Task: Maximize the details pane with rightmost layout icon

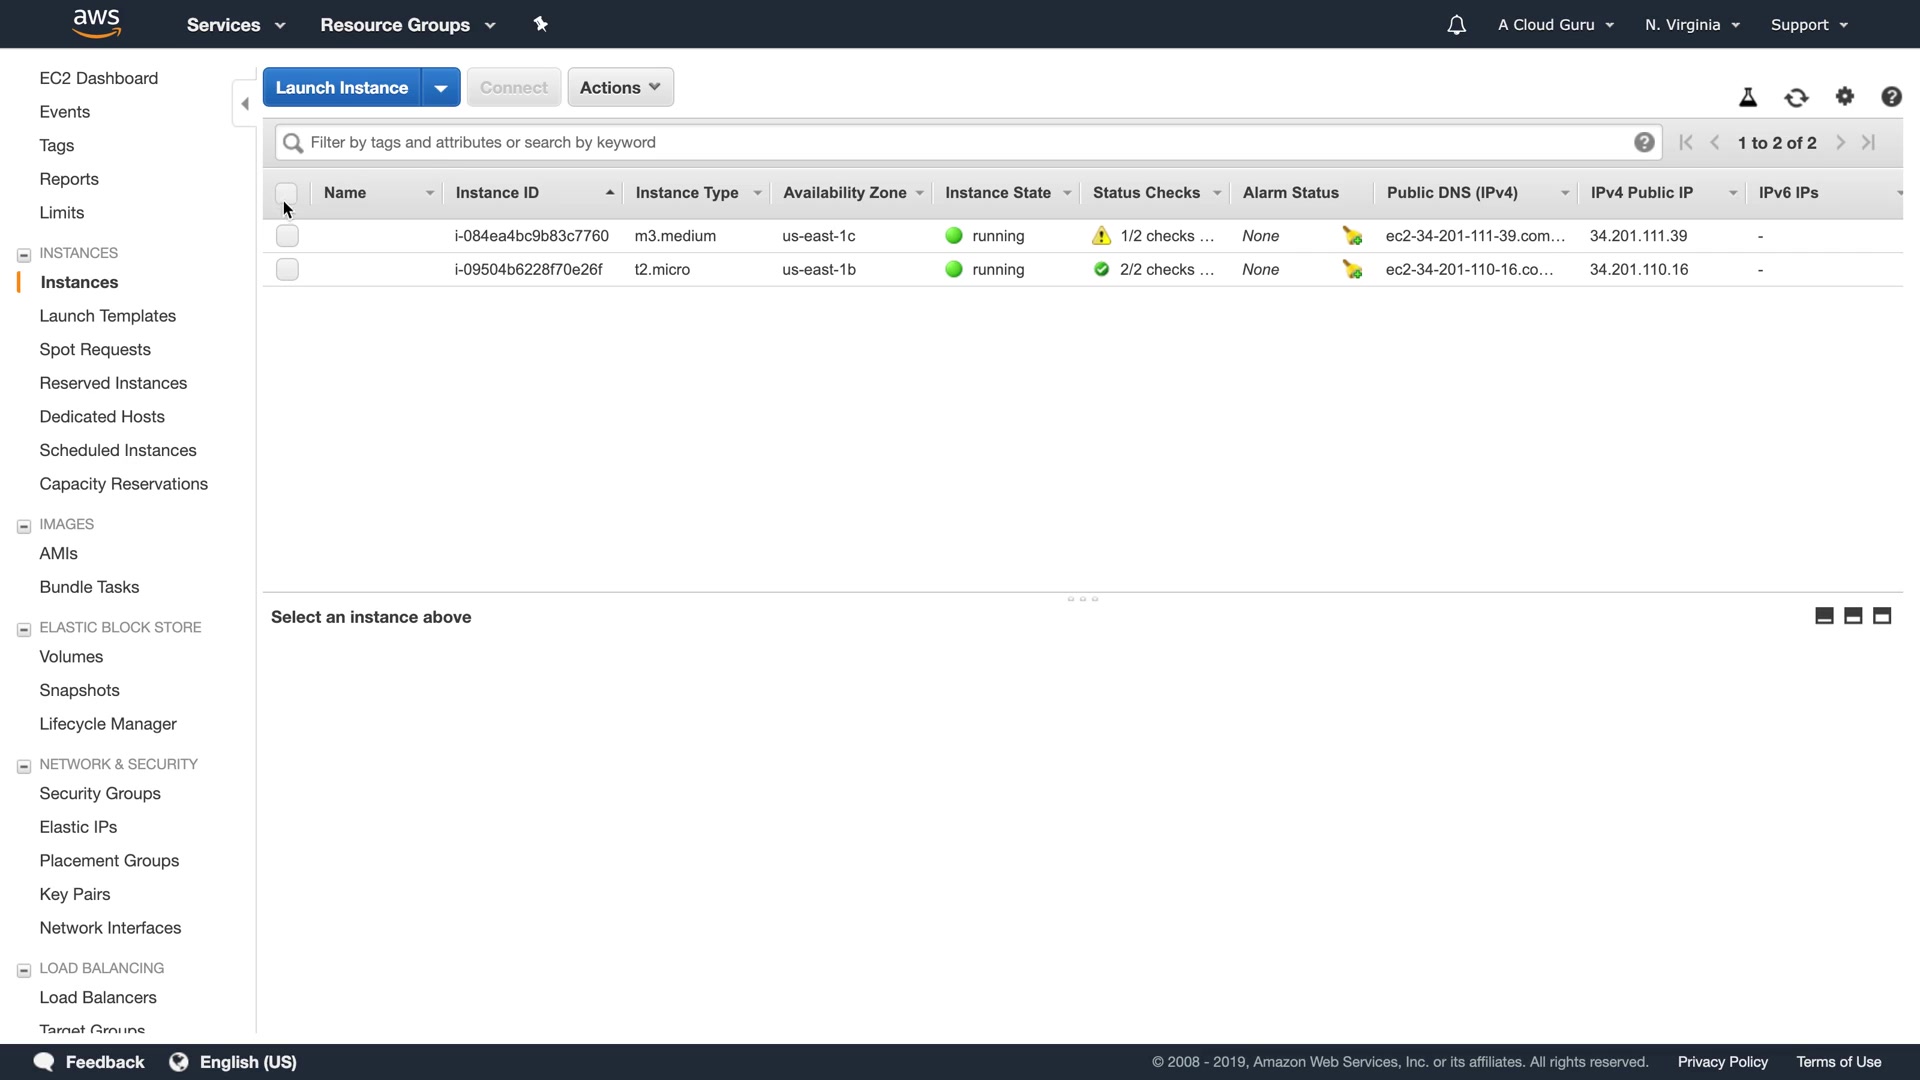Action: 1882,616
